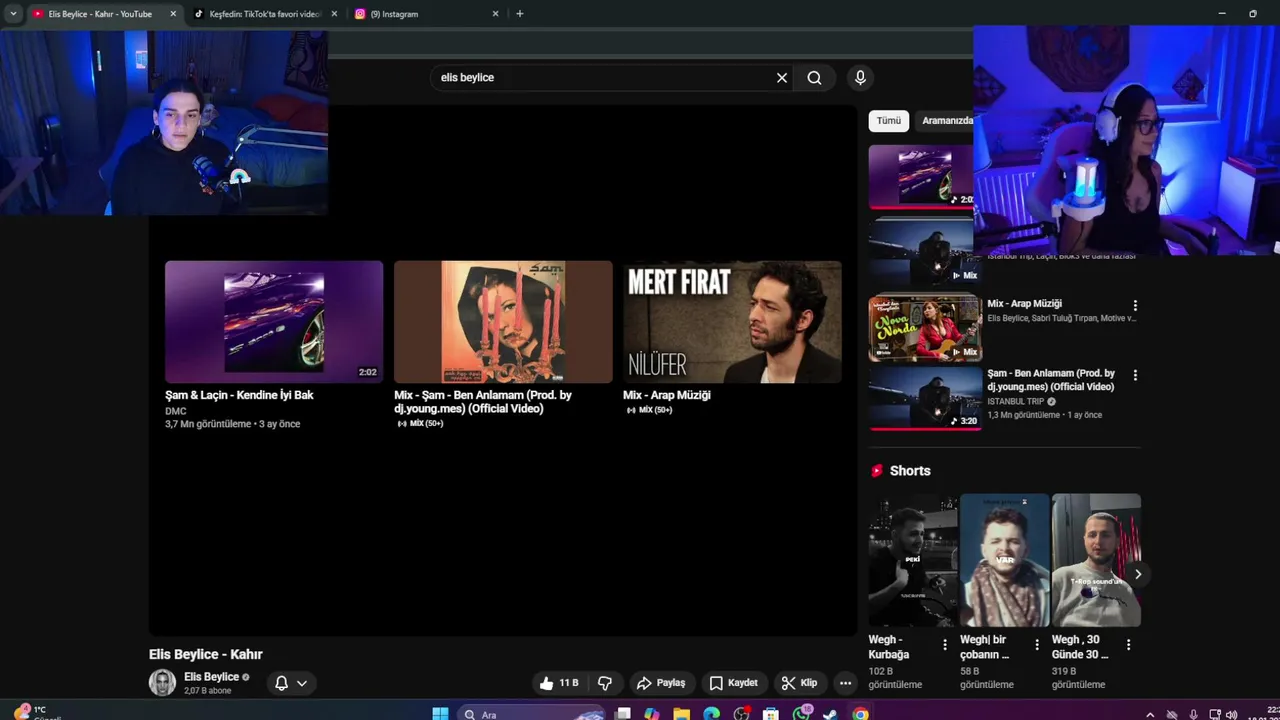The height and width of the screenshot is (720, 1280).
Task: Open notification bell dropdown for Elis Beylice
Action: tap(291, 683)
